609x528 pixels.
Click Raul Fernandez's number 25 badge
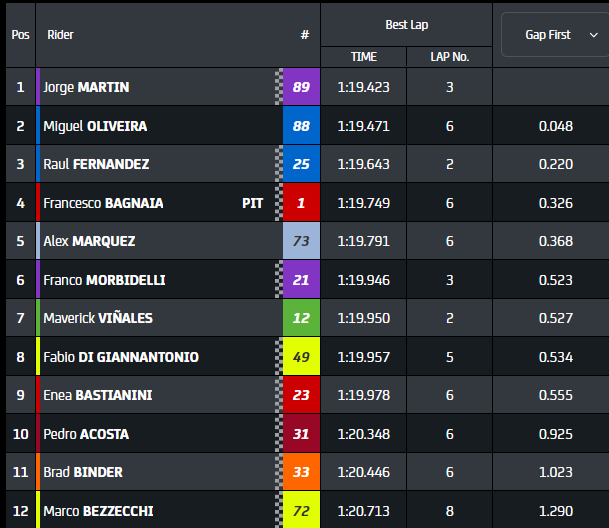301,164
